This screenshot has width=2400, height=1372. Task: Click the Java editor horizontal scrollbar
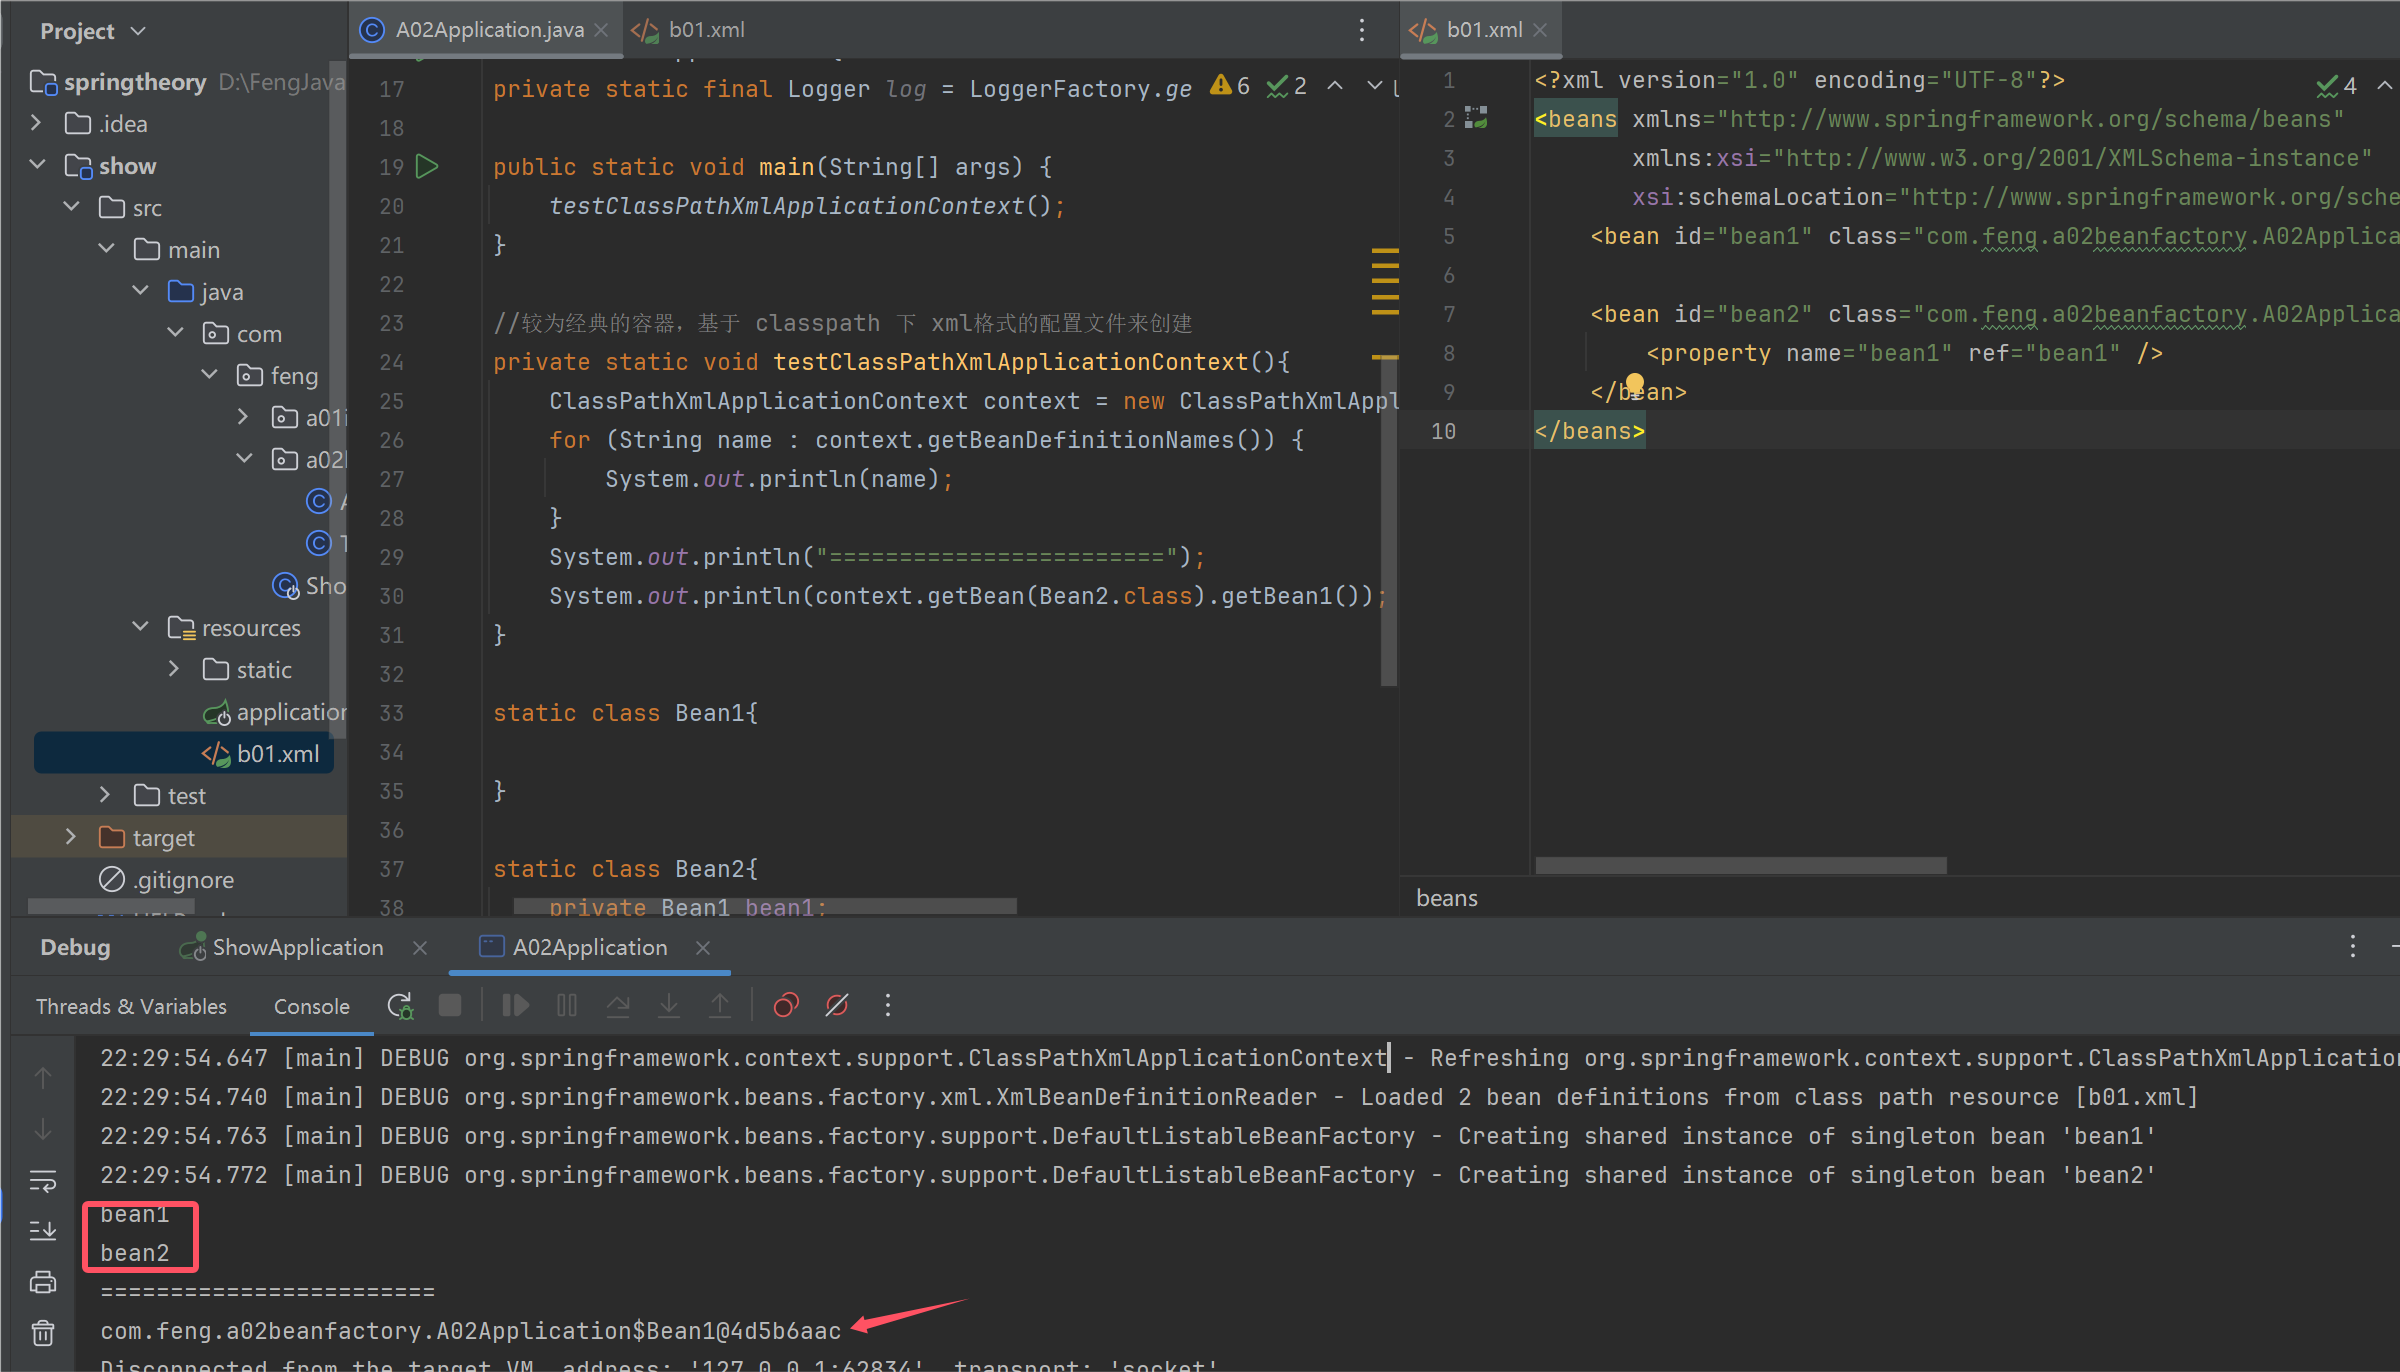765,906
